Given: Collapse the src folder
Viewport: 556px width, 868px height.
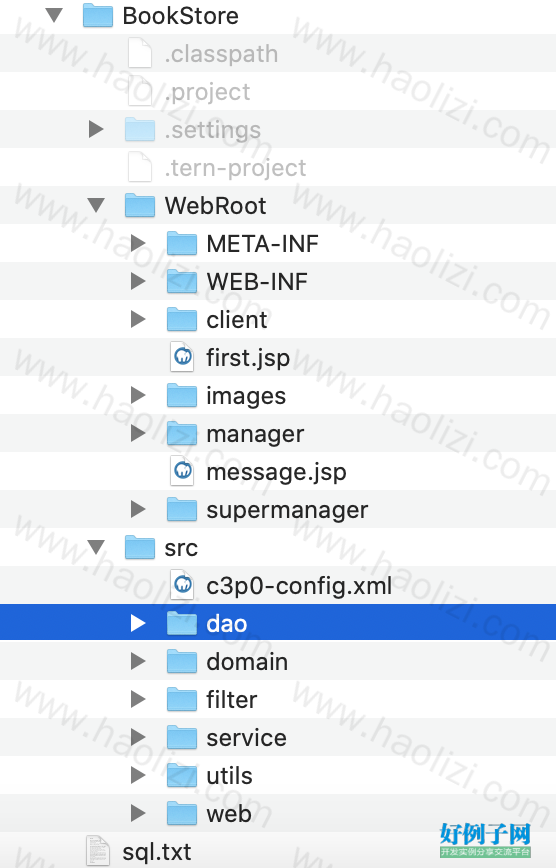Looking at the screenshot, I should (96, 547).
